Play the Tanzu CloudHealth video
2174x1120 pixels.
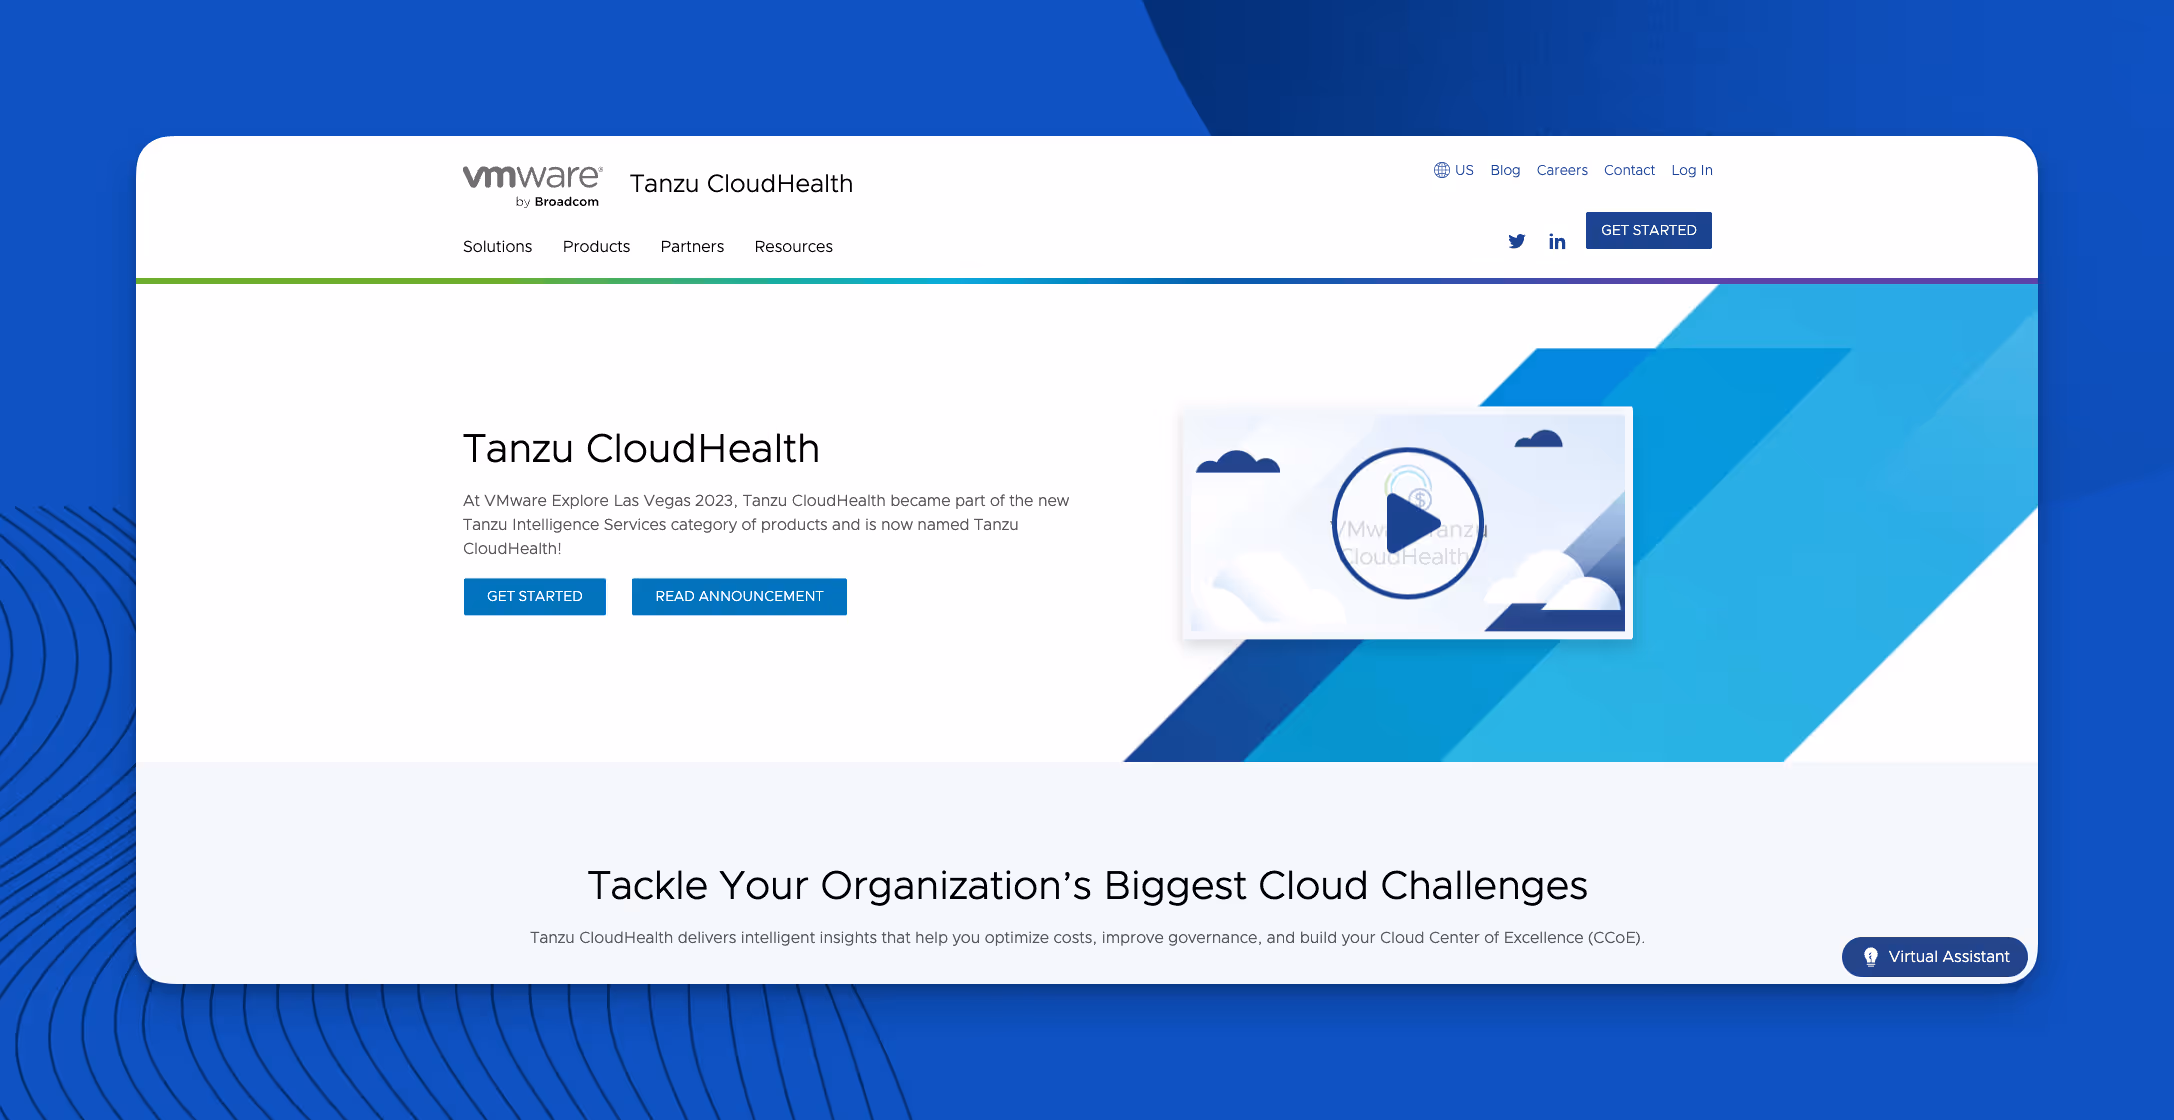[x=1408, y=523]
